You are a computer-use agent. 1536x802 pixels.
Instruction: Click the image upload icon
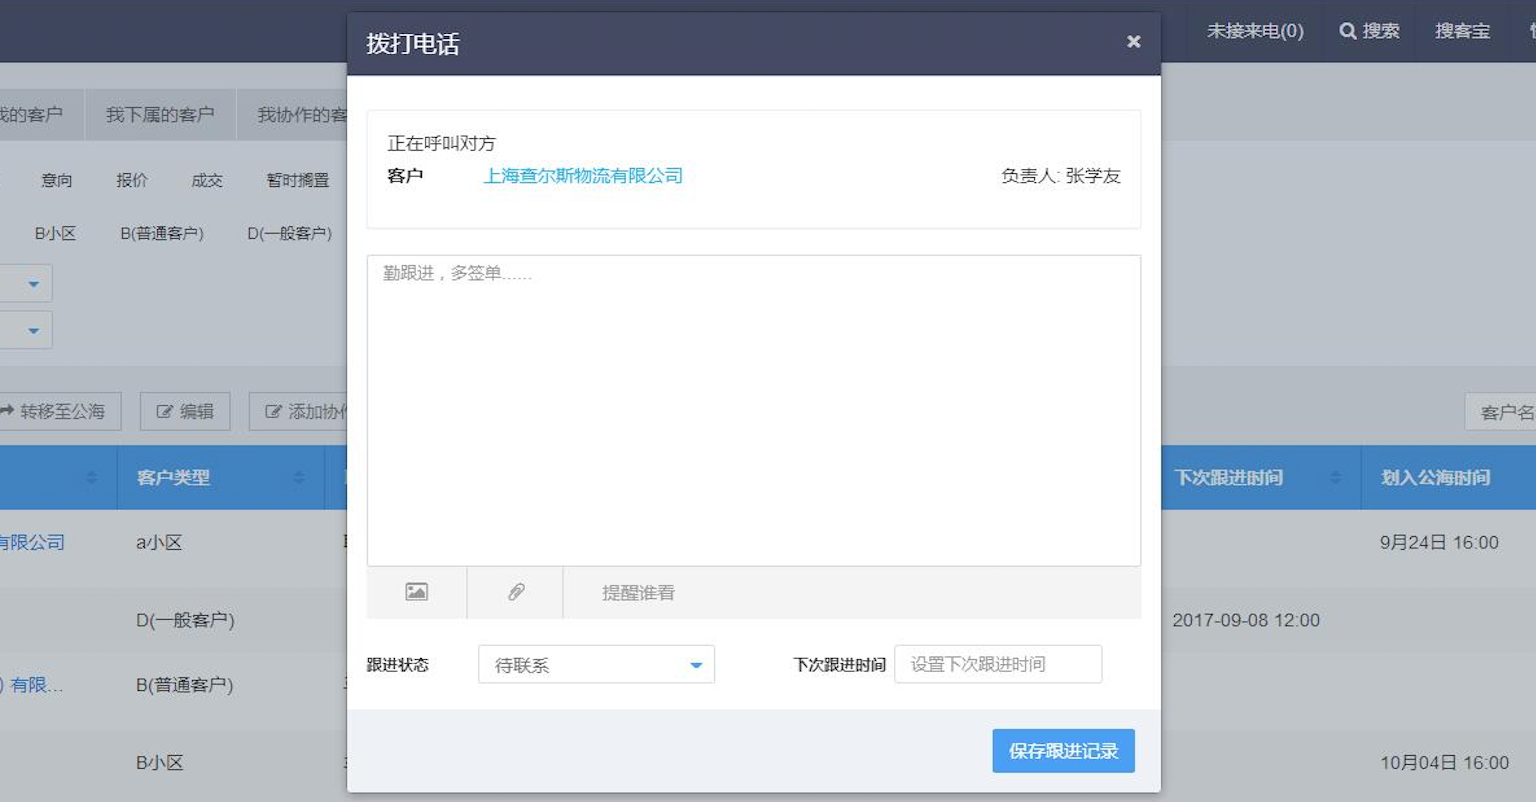pos(416,592)
